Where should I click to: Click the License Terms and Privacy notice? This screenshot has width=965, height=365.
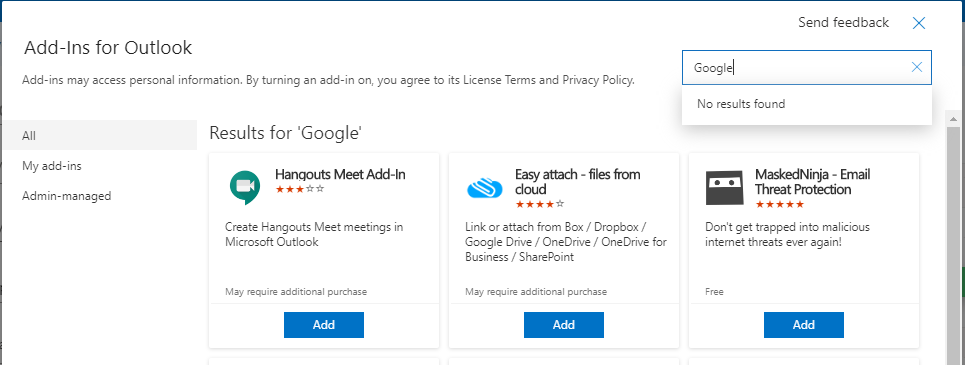pyautogui.click(x=328, y=80)
